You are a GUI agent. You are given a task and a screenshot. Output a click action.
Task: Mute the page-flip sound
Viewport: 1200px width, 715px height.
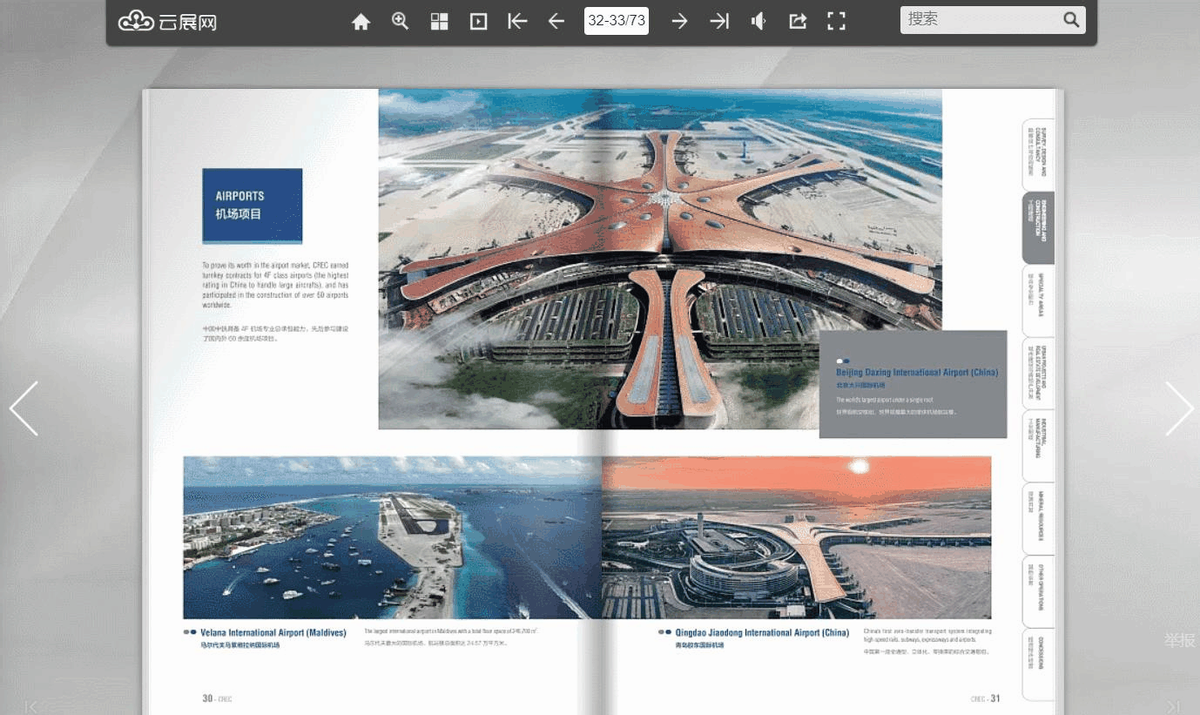click(x=759, y=21)
